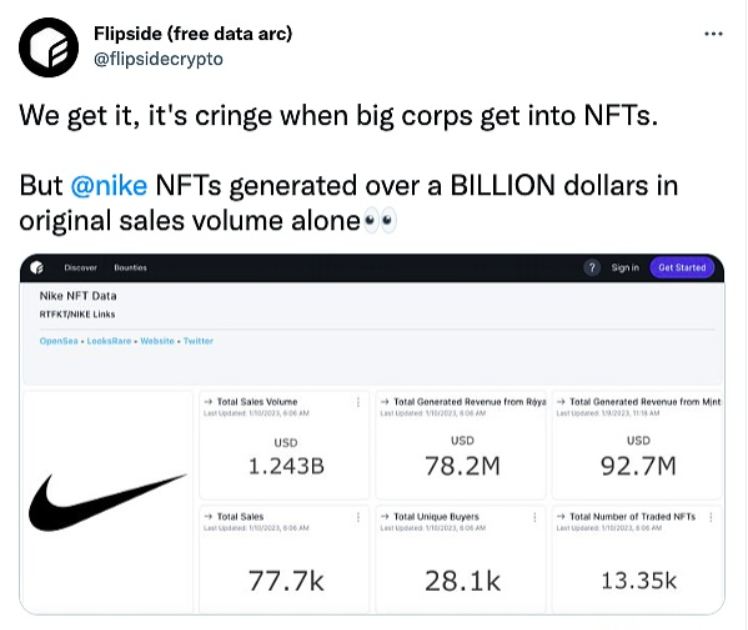Open the tweet's three-dot more options menu

tap(713, 33)
